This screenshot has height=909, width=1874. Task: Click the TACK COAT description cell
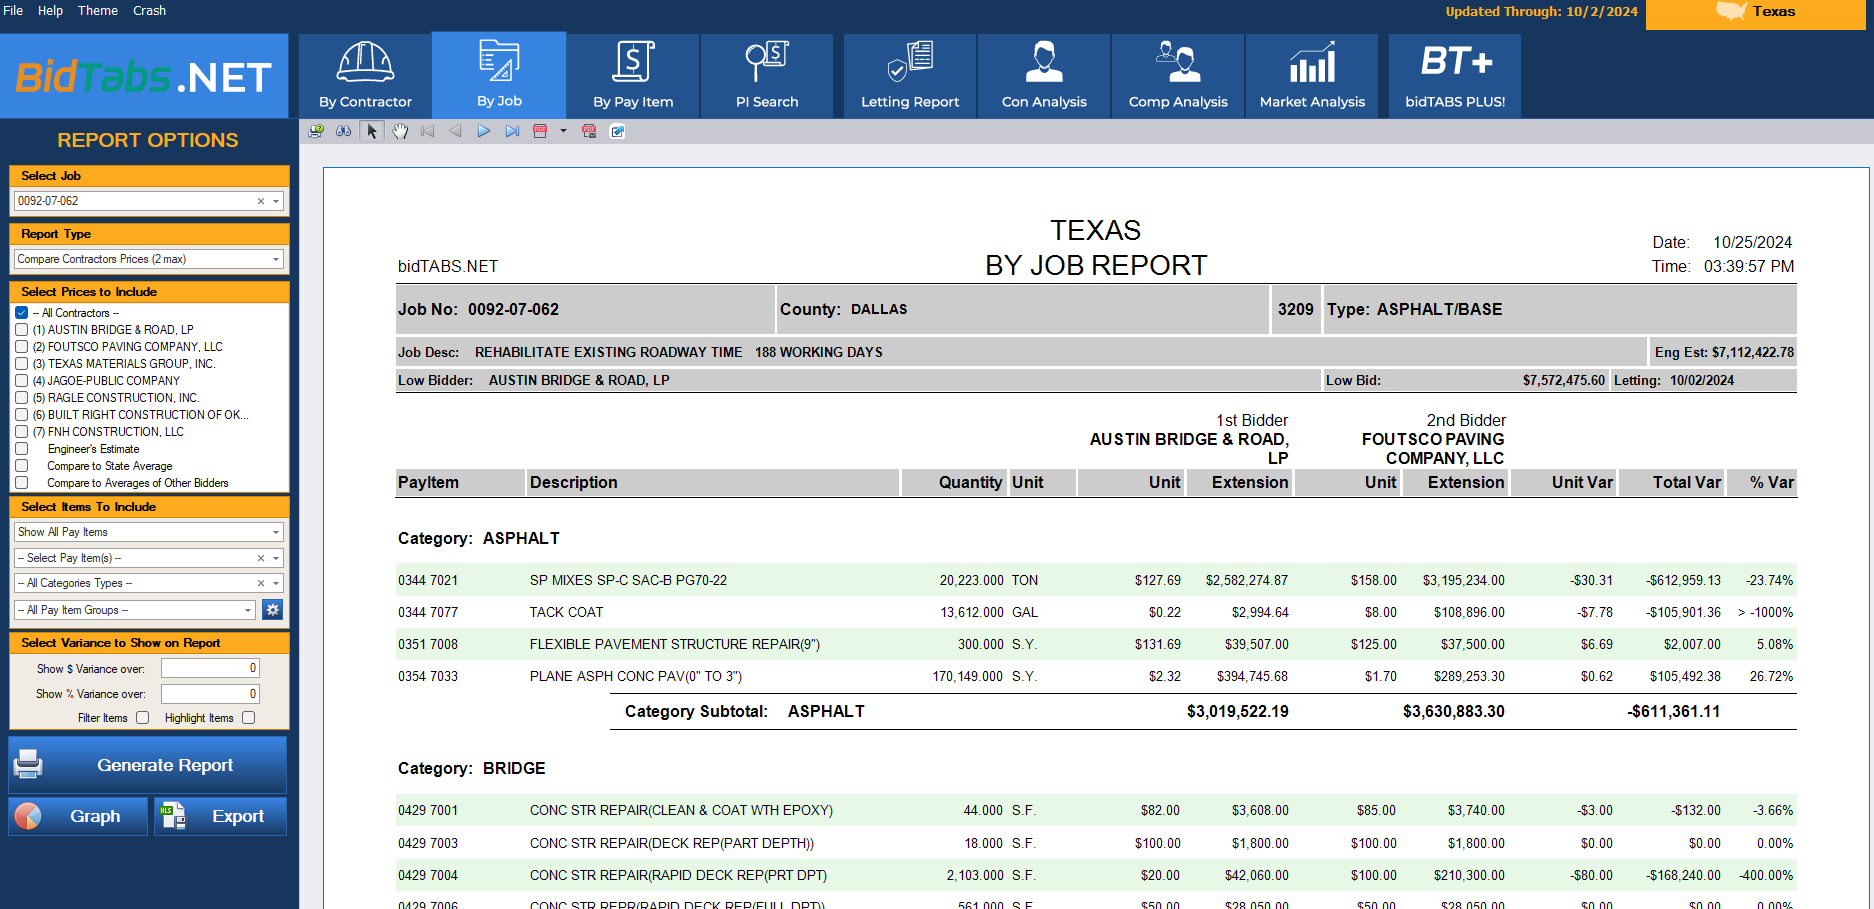pos(566,612)
